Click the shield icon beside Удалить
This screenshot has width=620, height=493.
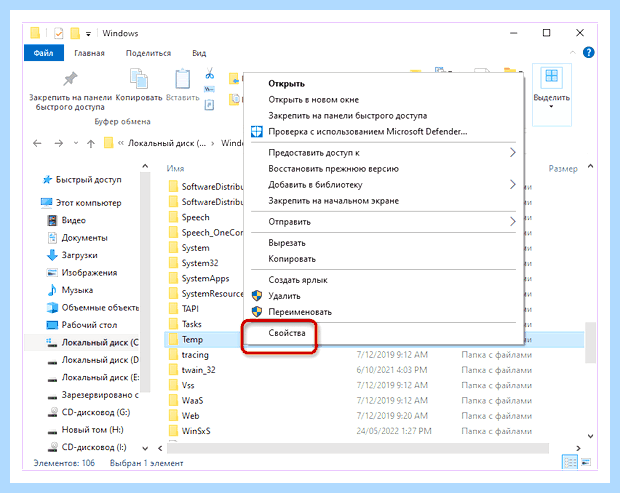(257, 295)
